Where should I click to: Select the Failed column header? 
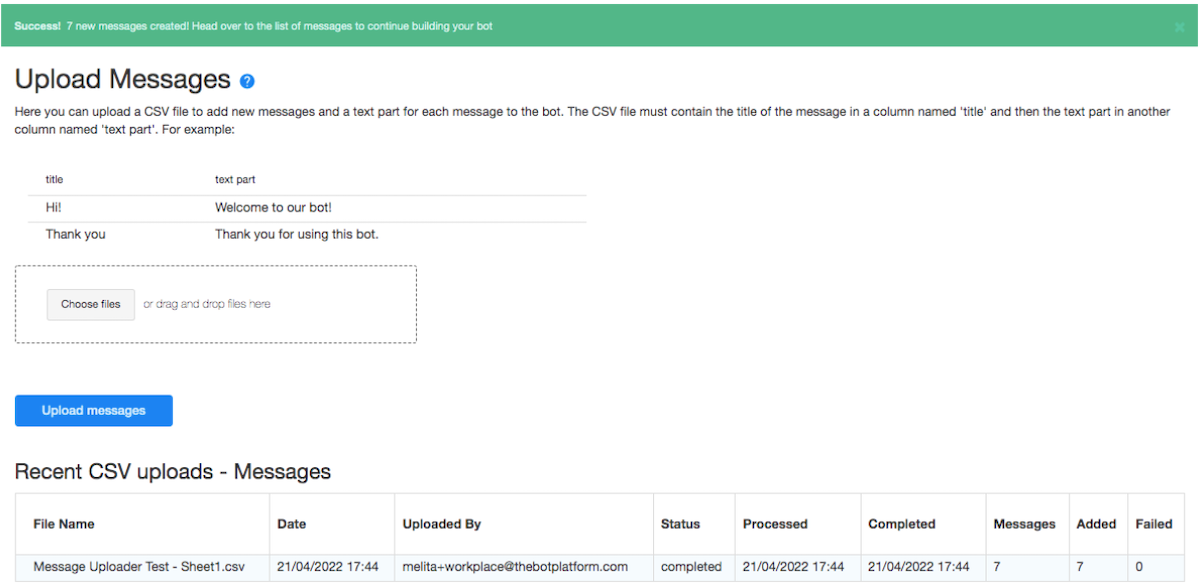click(1154, 524)
